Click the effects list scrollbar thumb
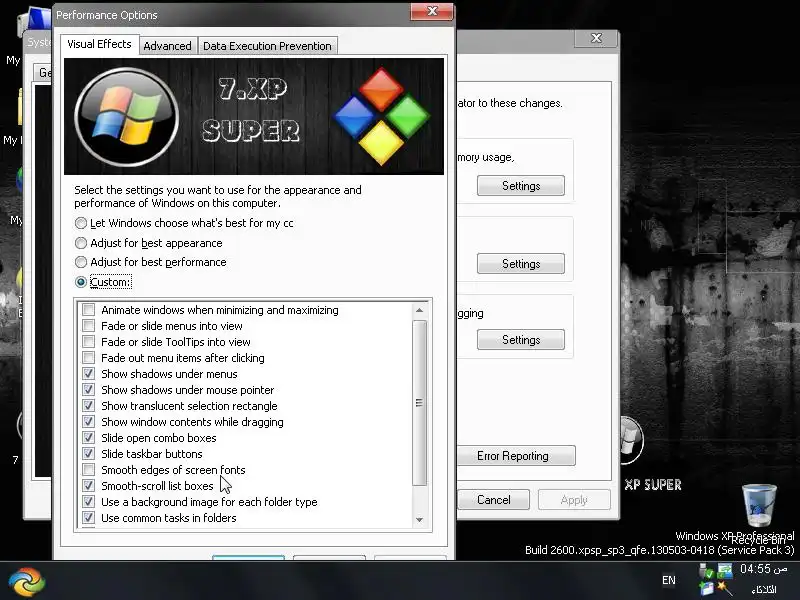800x600 pixels. 419,403
